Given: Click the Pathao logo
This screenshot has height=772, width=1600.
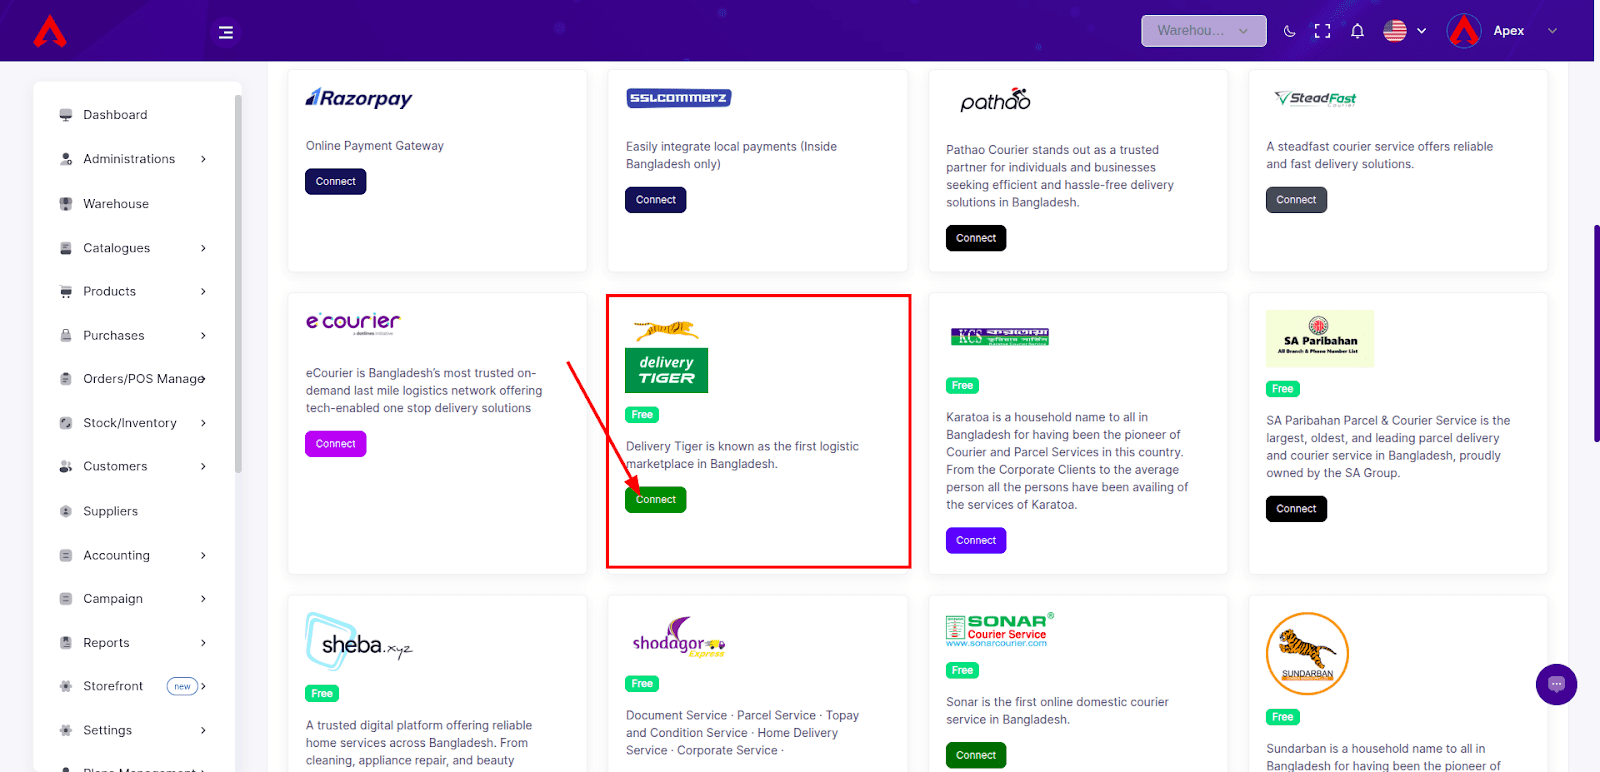Looking at the screenshot, I should coord(995,100).
